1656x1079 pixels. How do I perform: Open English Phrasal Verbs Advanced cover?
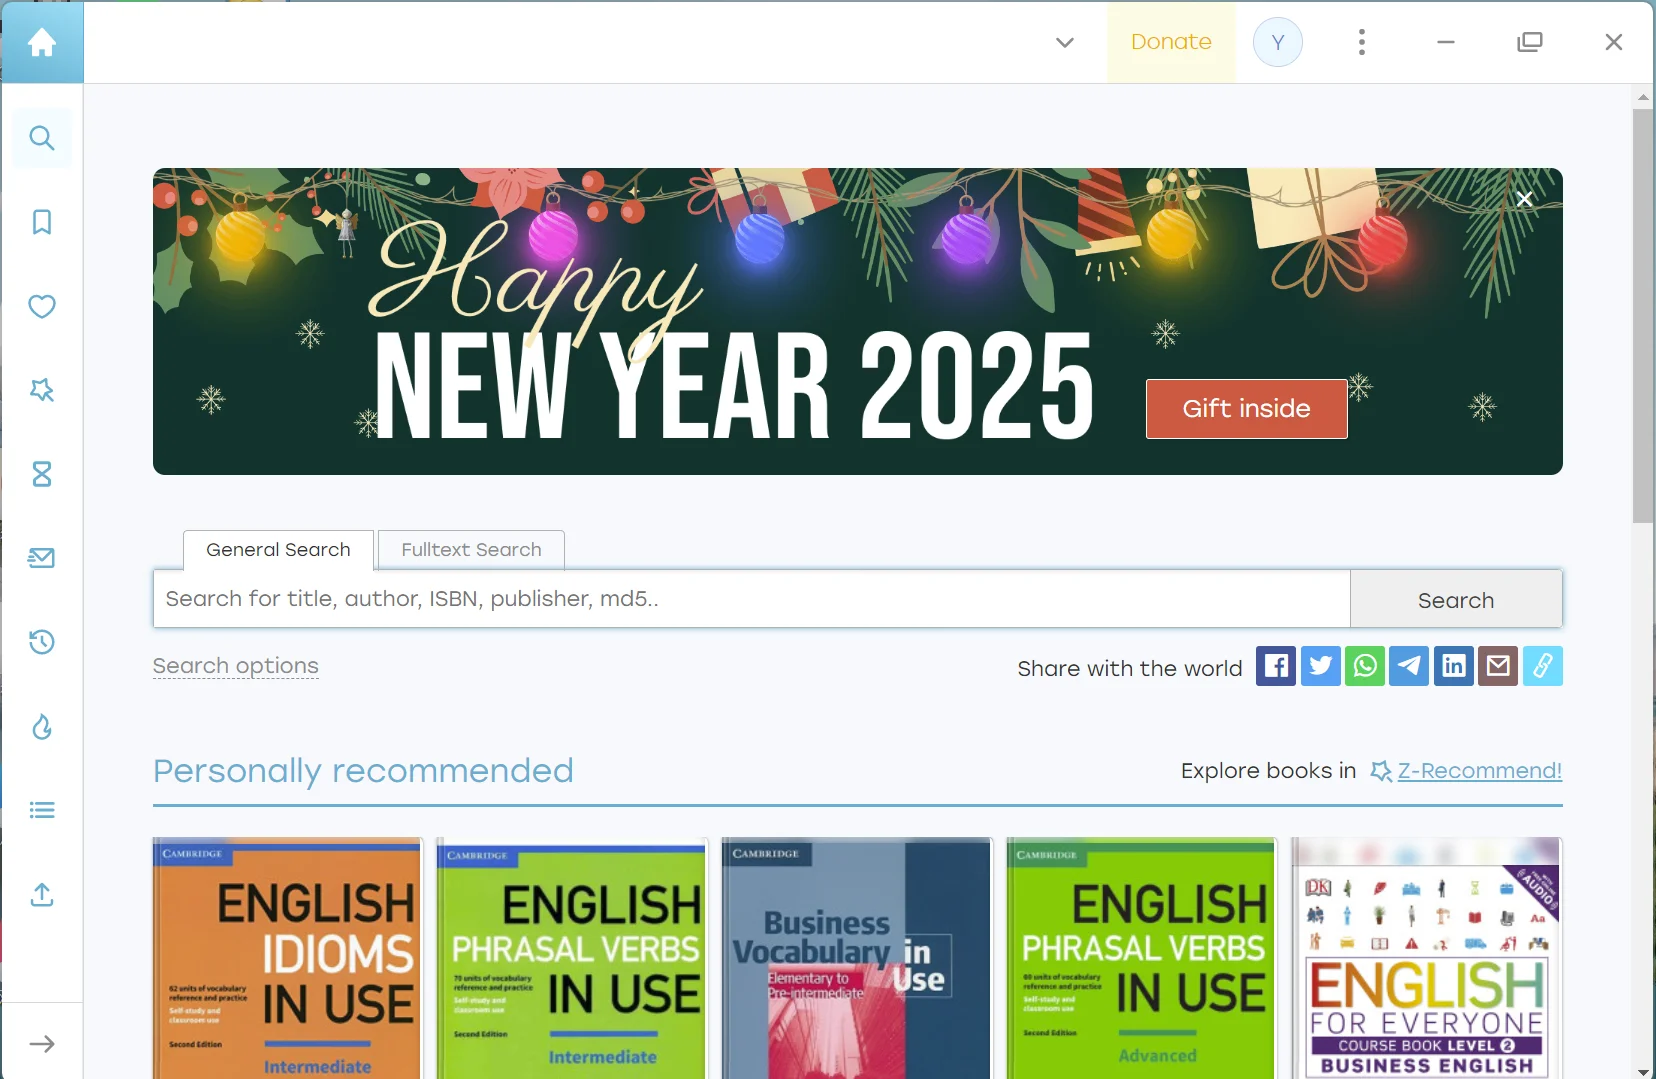[x=1141, y=958]
